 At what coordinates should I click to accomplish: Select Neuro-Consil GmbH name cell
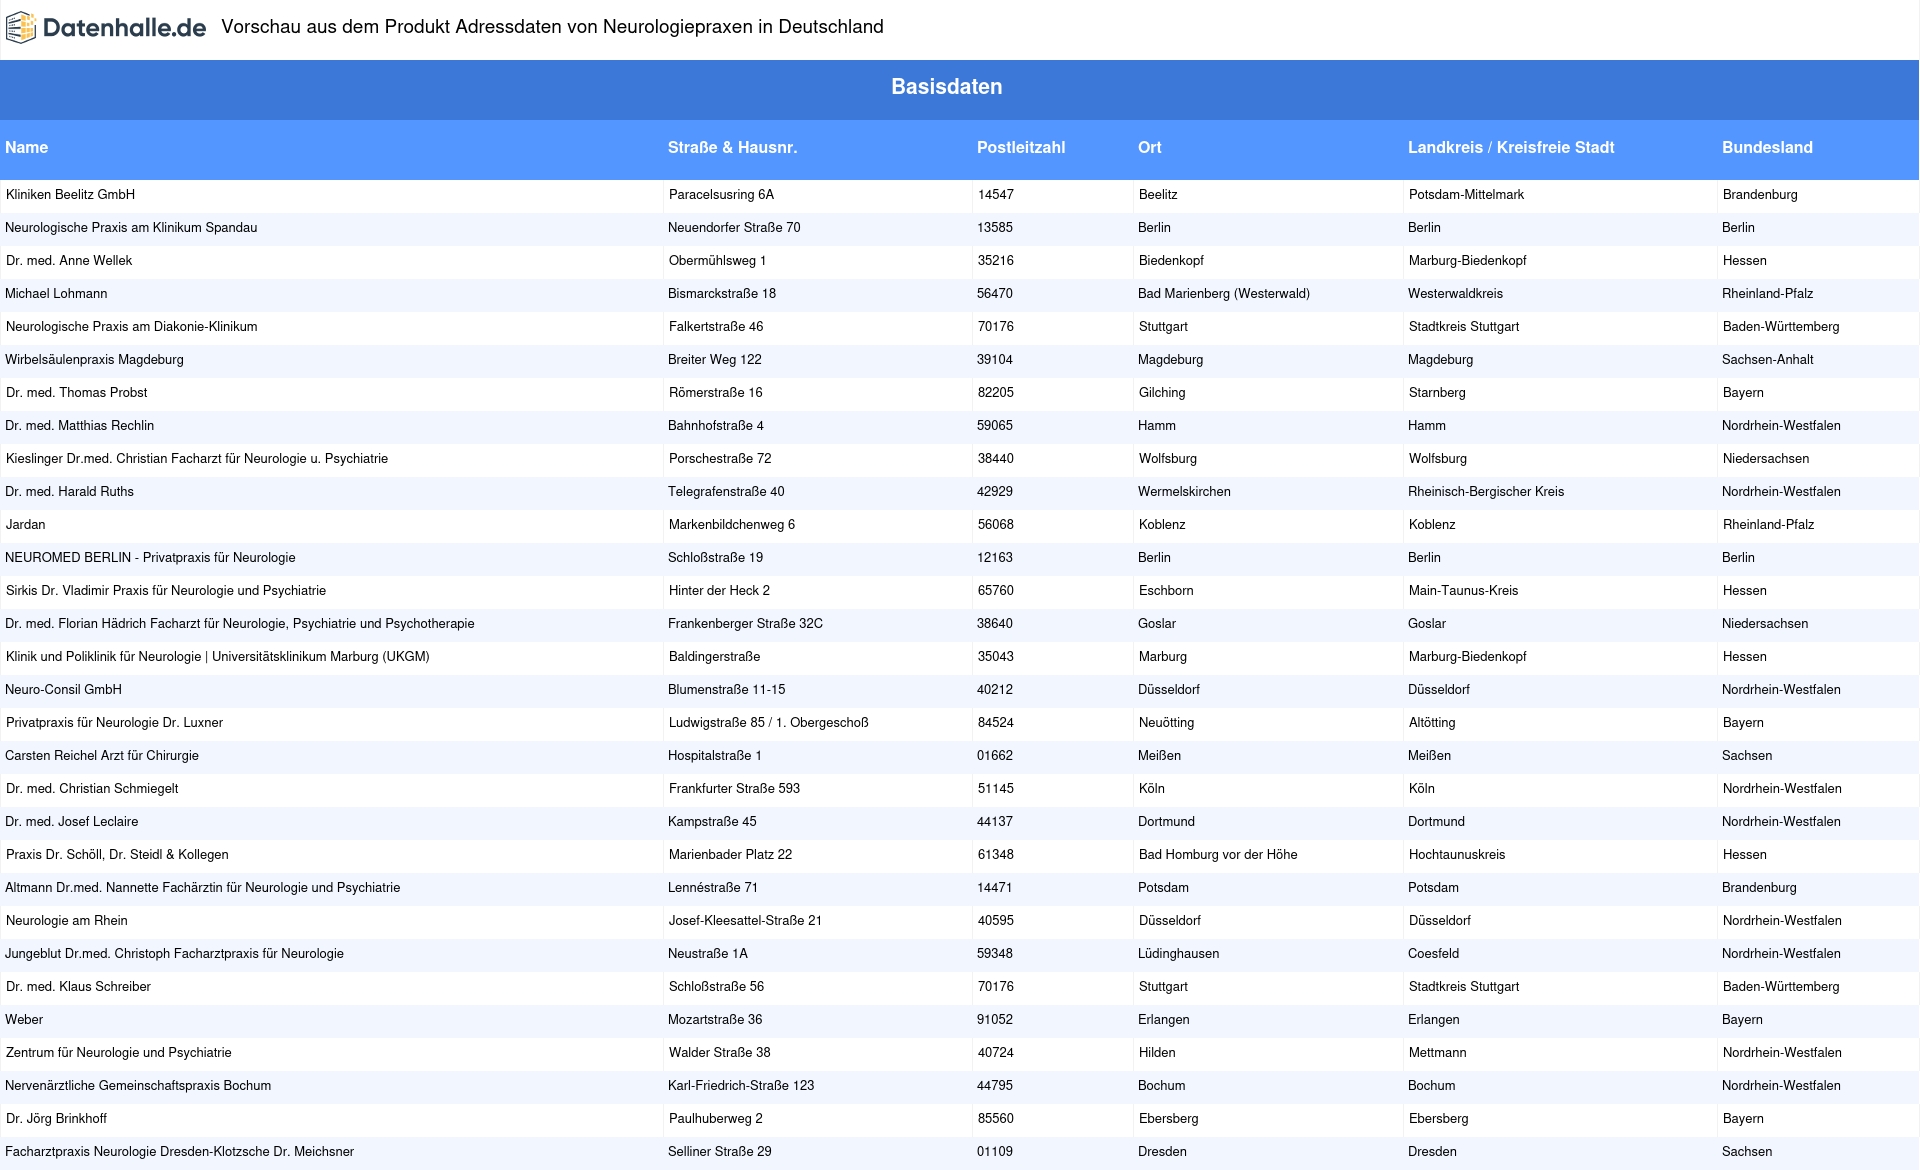pyautogui.click(x=63, y=690)
